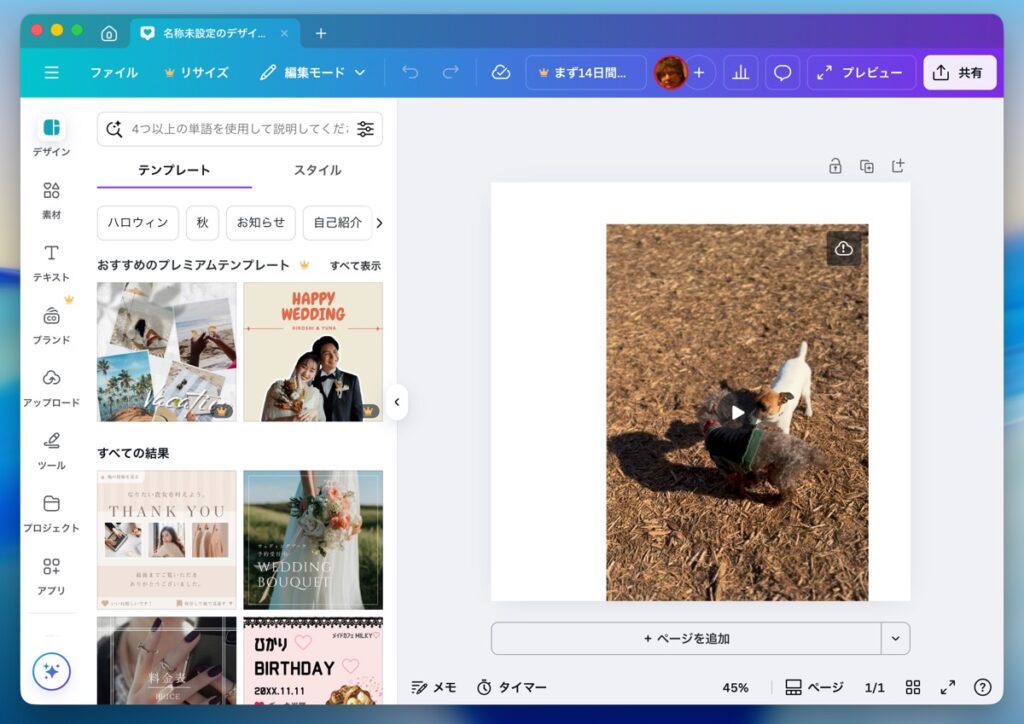Open the analytics bar chart icon
The height and width of the screenshot is (724, 1024).
741,73
